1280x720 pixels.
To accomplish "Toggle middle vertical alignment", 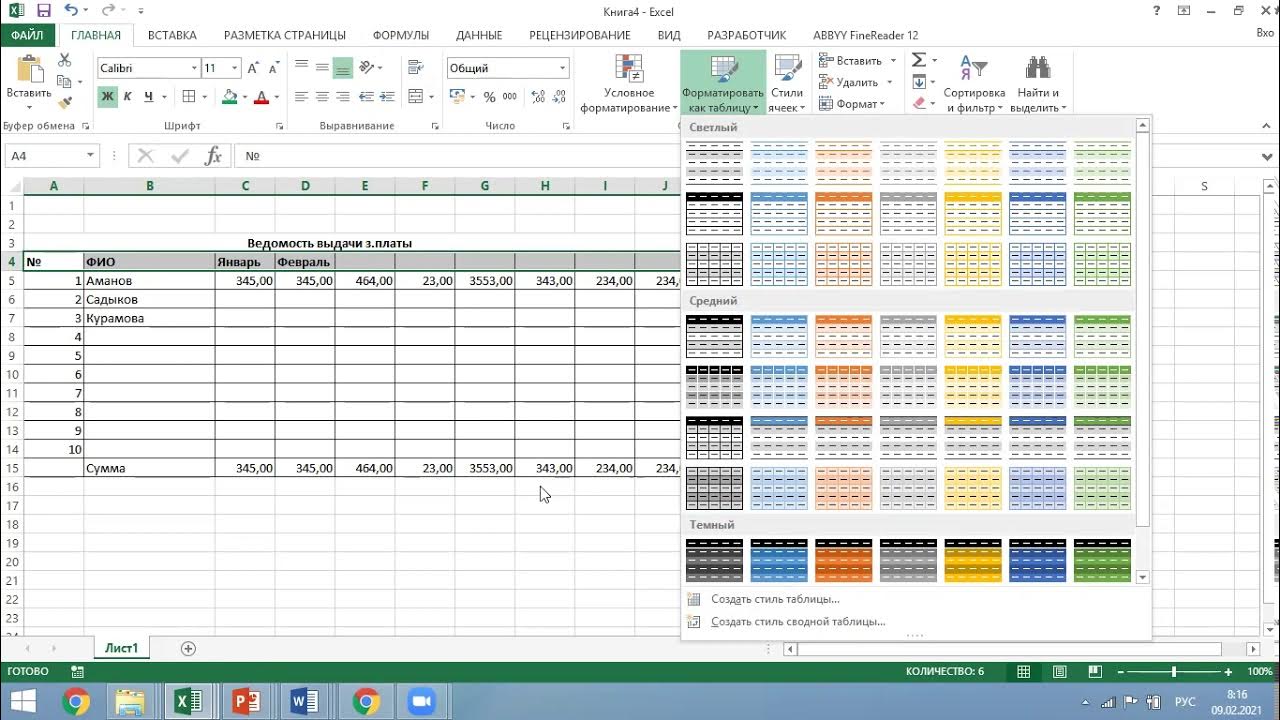I will (x=322, y=68).
